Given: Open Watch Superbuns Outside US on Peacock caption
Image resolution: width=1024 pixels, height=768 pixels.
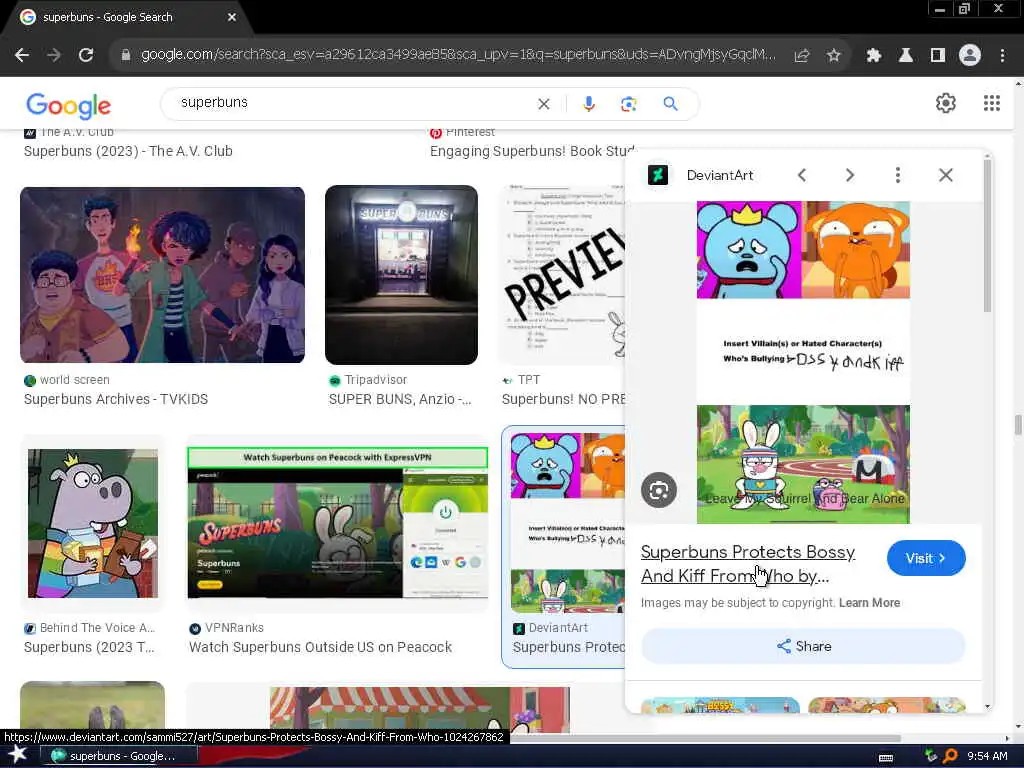Looking at the screenshot, I should pyautogui.click(x=320, y=647).
